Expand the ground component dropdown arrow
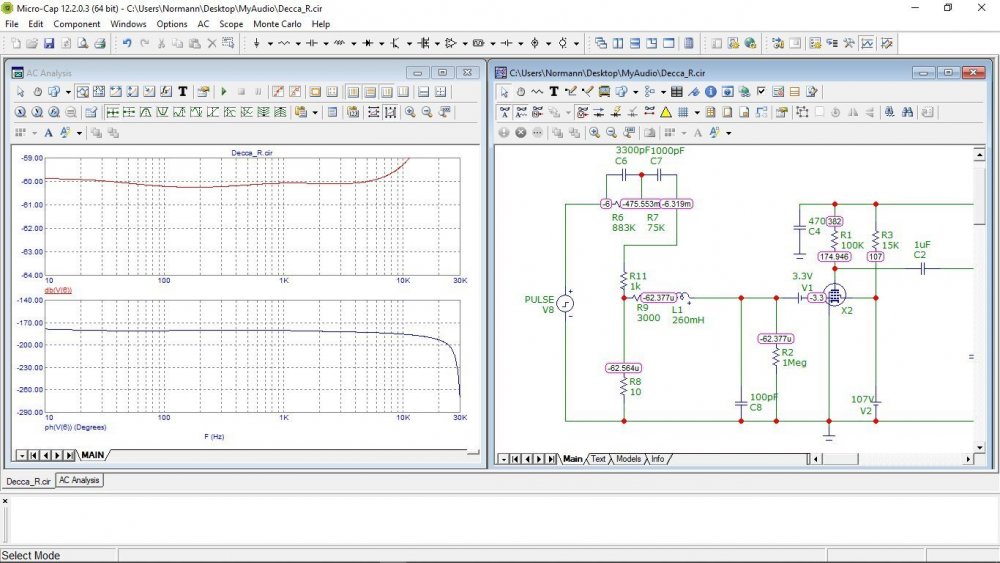 tap(270, 44)
